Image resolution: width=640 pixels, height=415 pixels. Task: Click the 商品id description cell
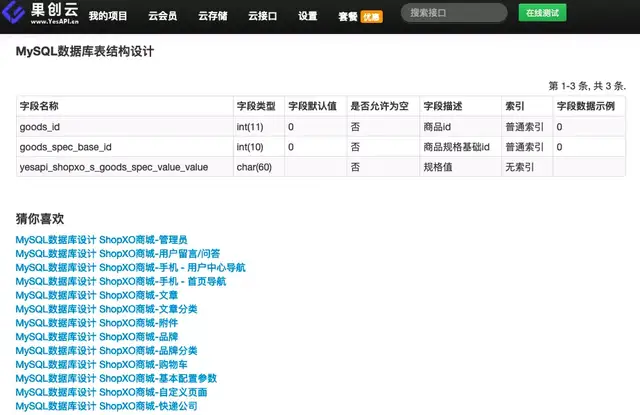(460, 127)
